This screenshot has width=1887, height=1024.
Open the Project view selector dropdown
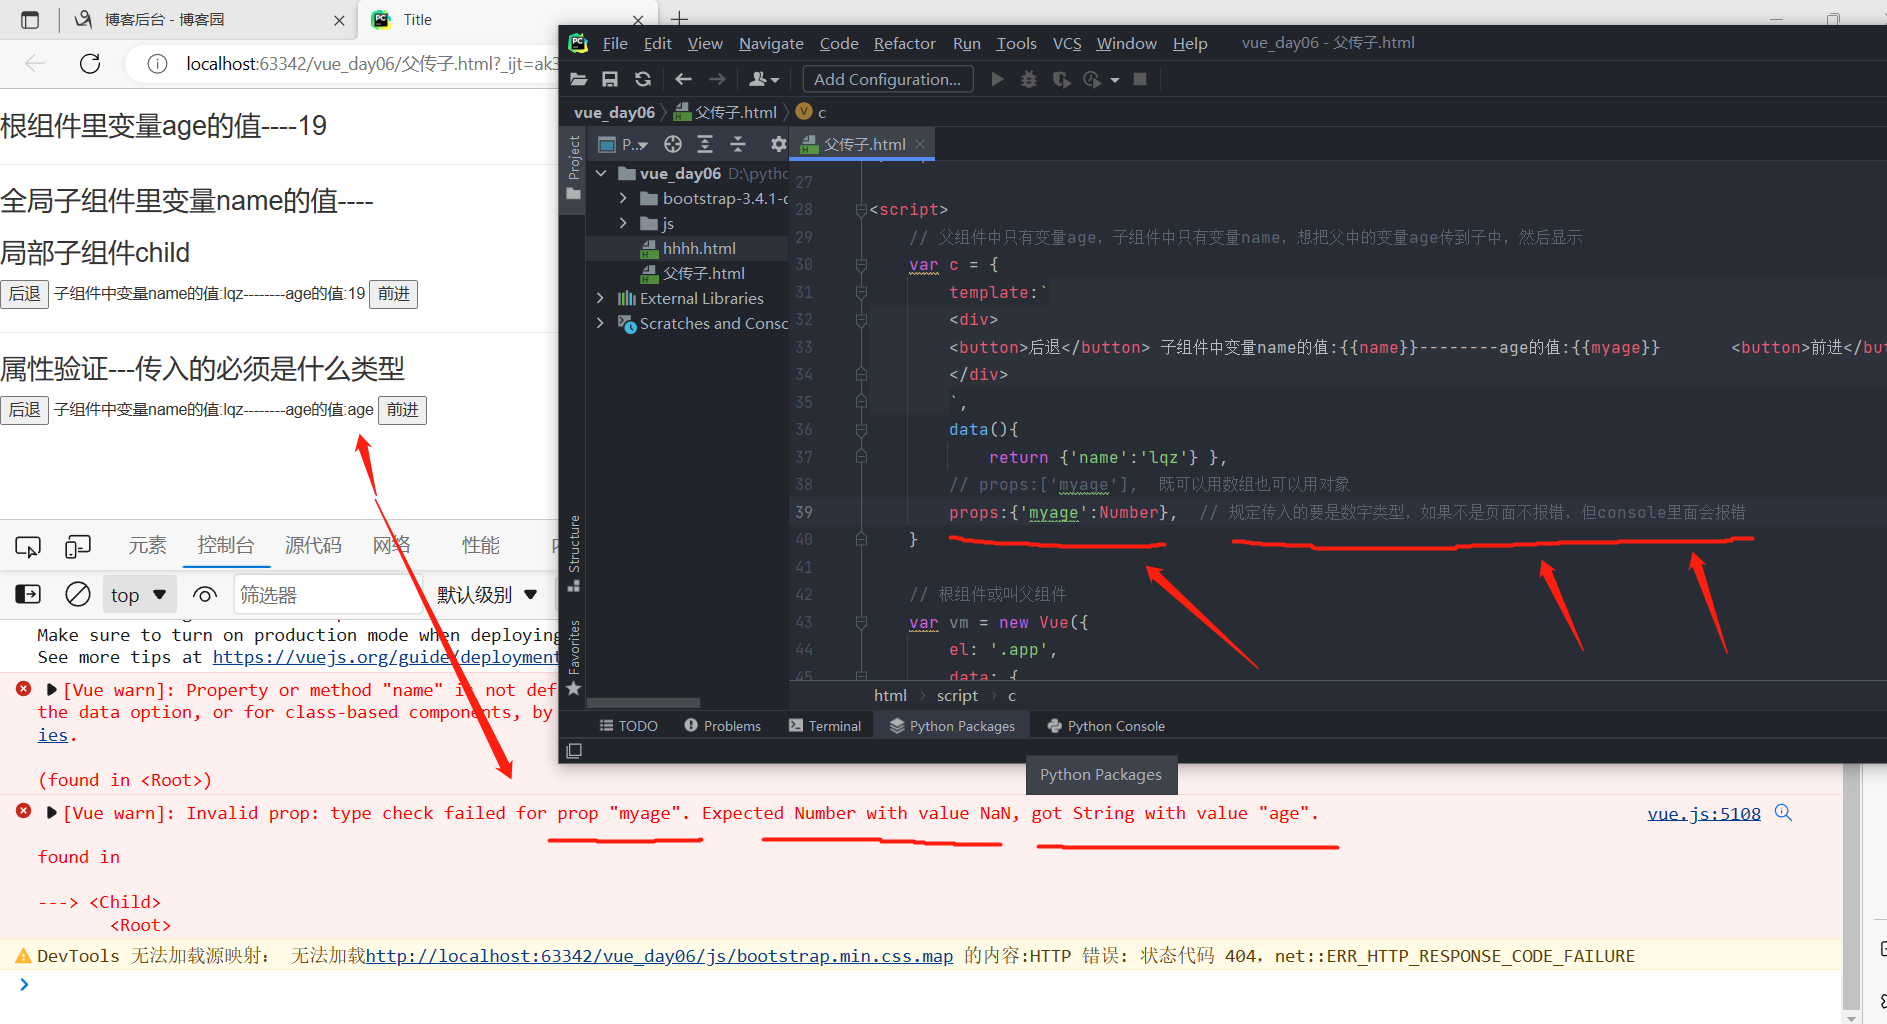623,145
